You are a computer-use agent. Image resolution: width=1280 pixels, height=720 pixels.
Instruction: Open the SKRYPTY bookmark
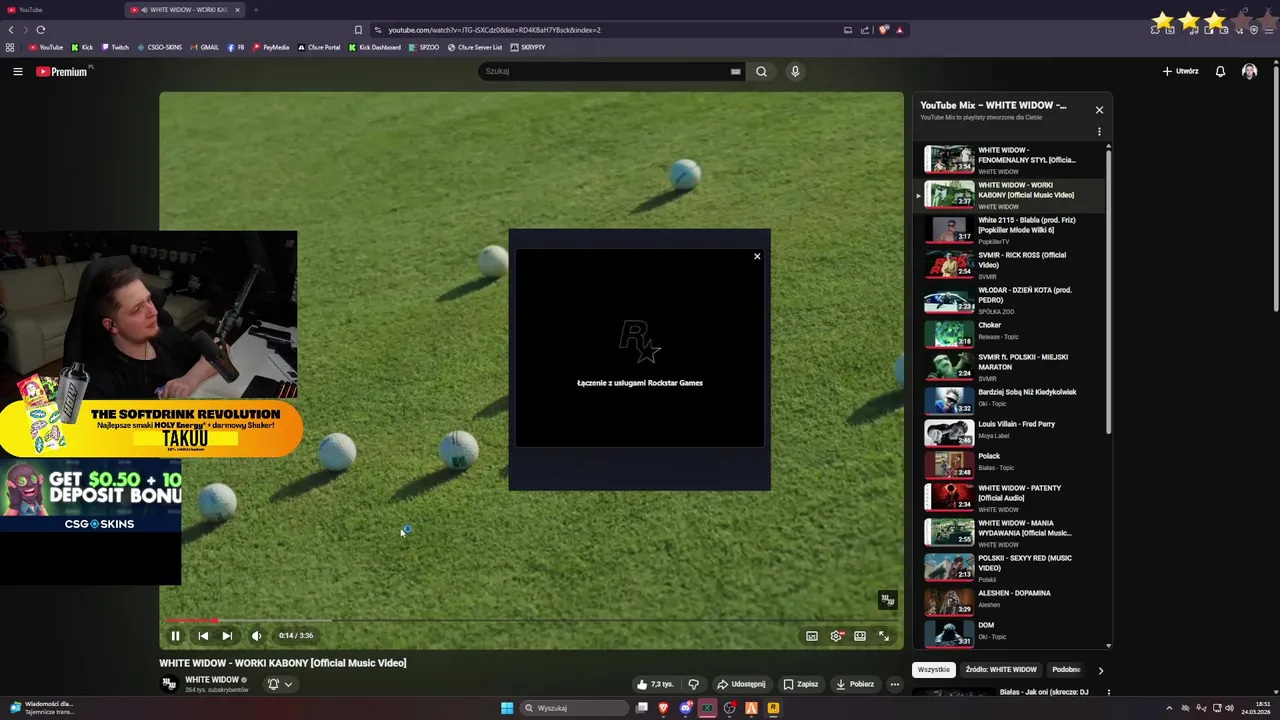pos(528,47)
